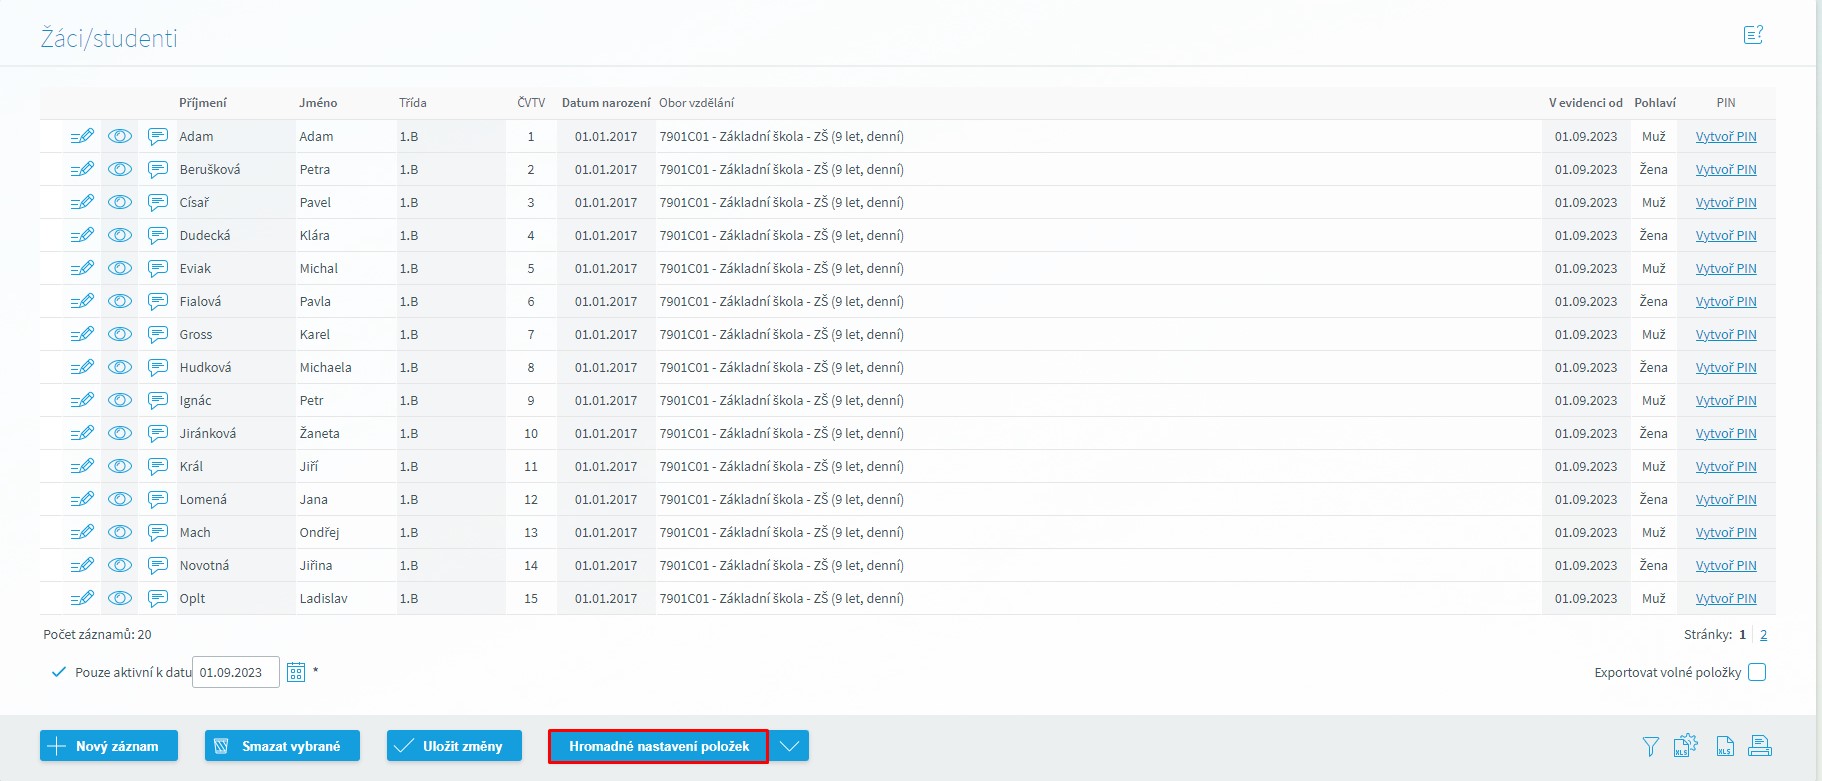This screenshot has width=1822, height=781.
Task: Click Vytvoř PIN for Berušková
Action: click(1726, 169)
